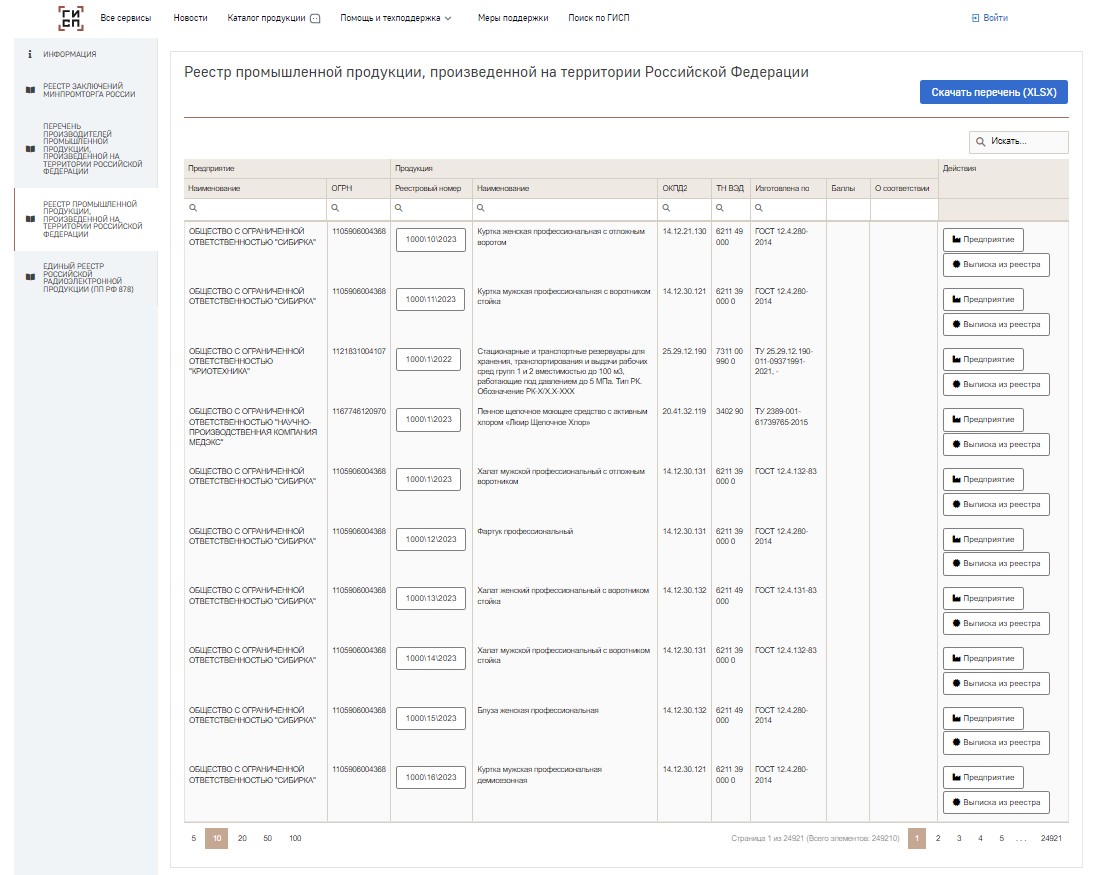Click filter search icon under ОКПД2 column
The height and width of the screenshot is (875, 1099).
click(666, 208)
